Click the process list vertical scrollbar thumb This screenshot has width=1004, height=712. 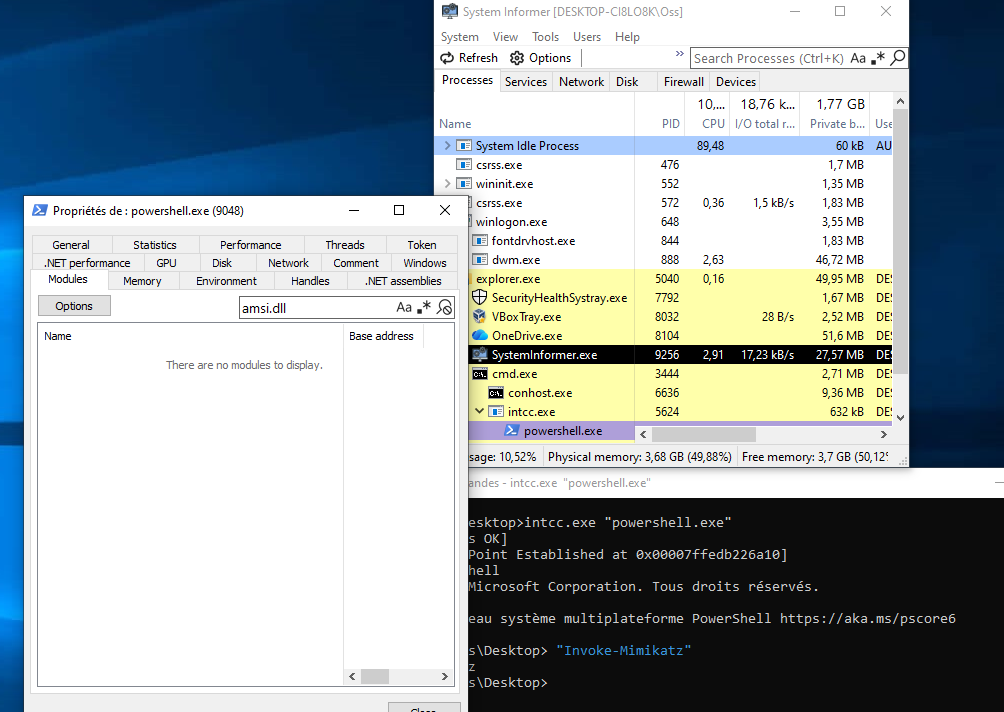point(900,242)
